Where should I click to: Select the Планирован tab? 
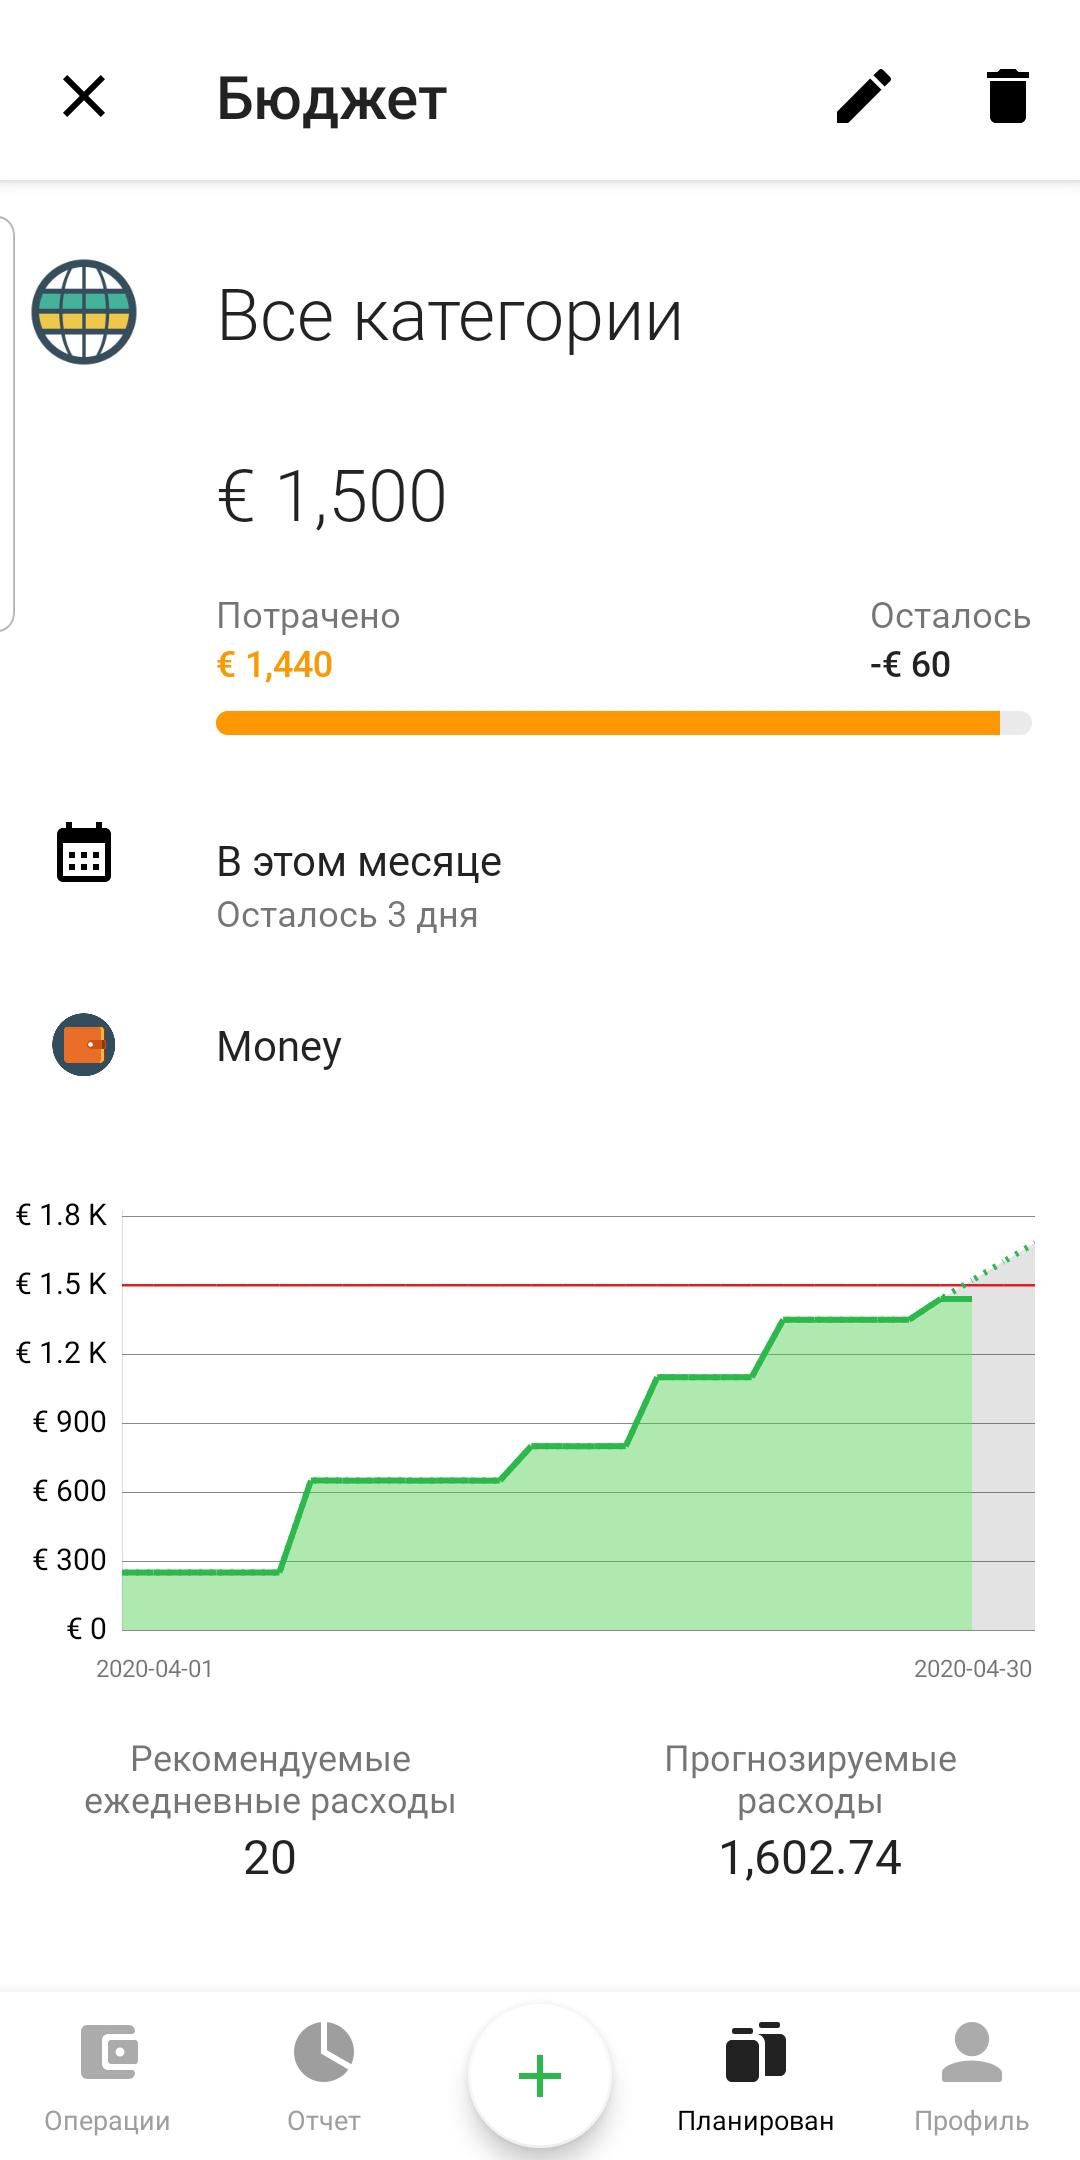point(755,2076)
